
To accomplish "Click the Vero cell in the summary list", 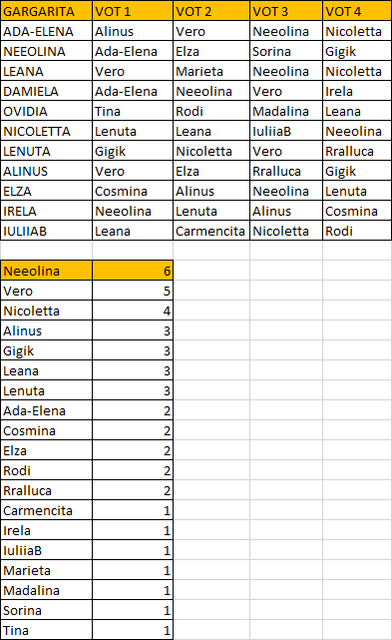I will 46,291.
